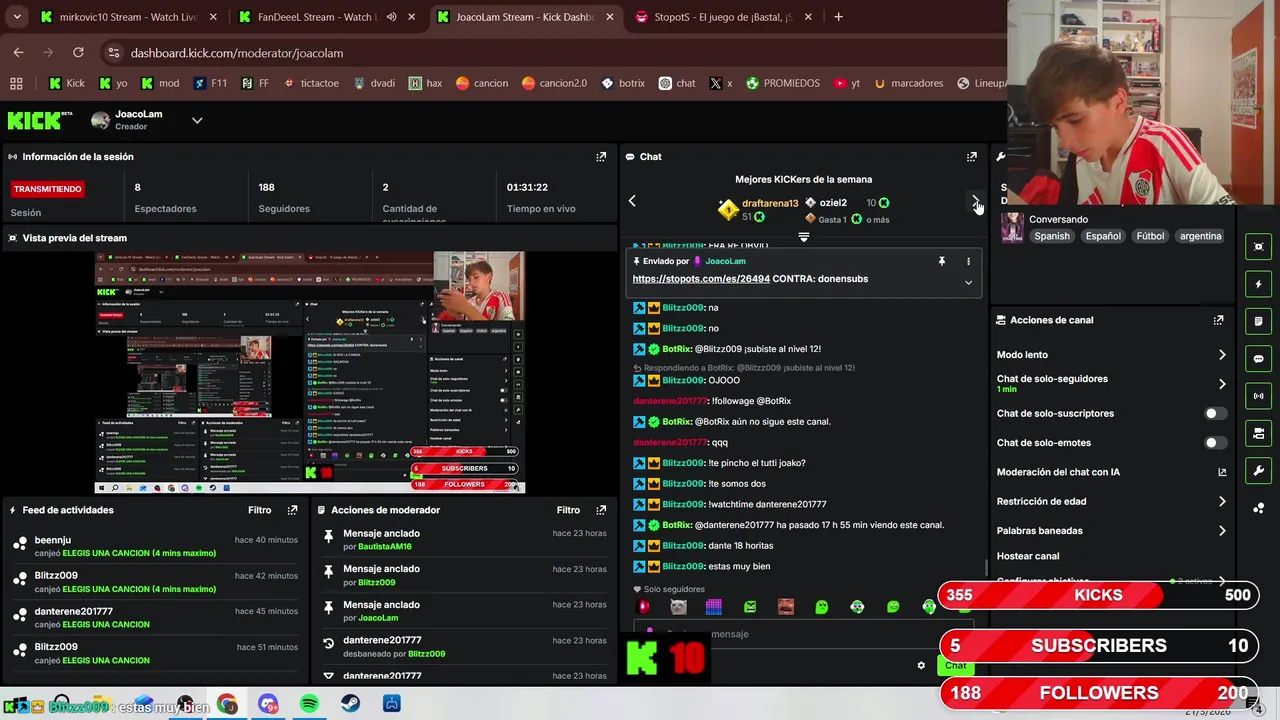Open Spotify from the taskbar
The image size is (1280, 720).
309,705
